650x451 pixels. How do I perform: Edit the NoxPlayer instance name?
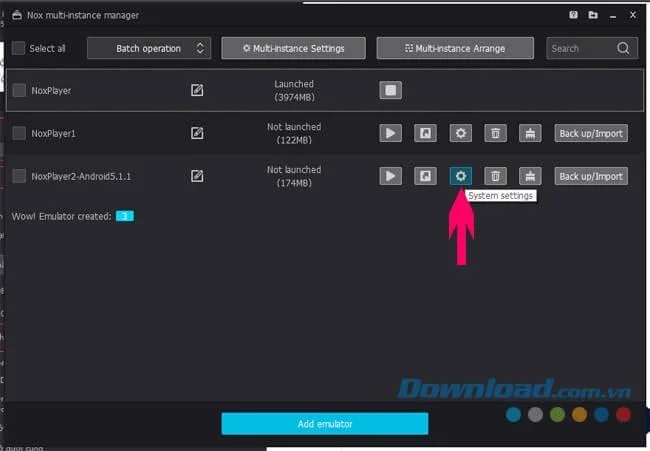tap(197, 90)
